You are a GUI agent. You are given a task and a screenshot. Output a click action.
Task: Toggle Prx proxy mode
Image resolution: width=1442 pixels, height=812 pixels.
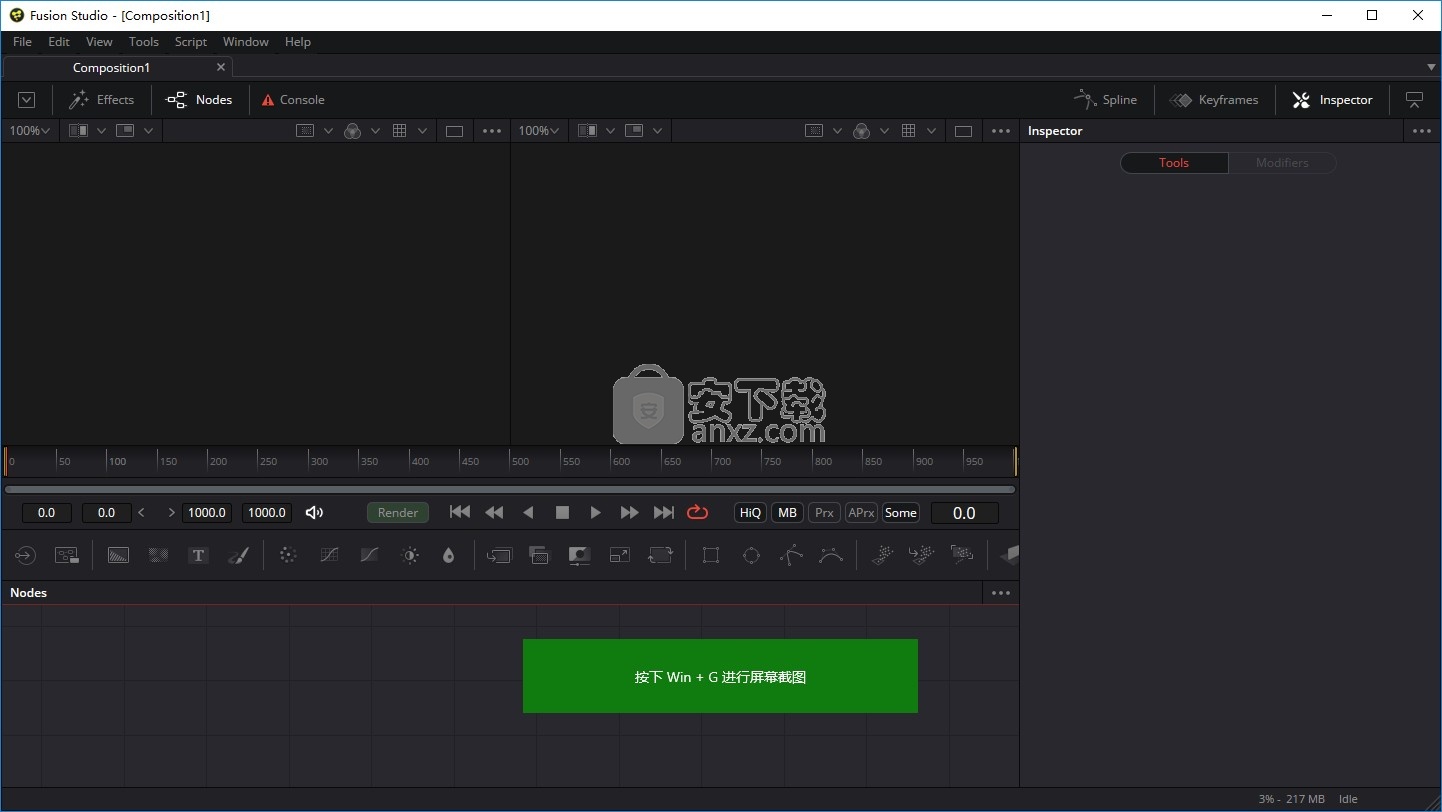(824, 513)
